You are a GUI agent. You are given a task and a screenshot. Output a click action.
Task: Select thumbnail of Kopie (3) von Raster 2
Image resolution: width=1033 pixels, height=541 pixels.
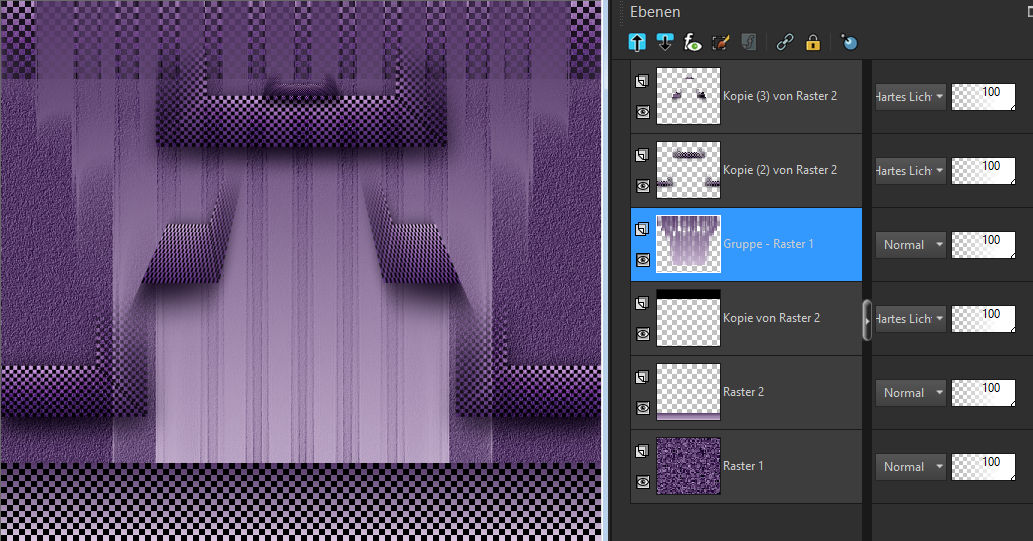pos(688,96)
